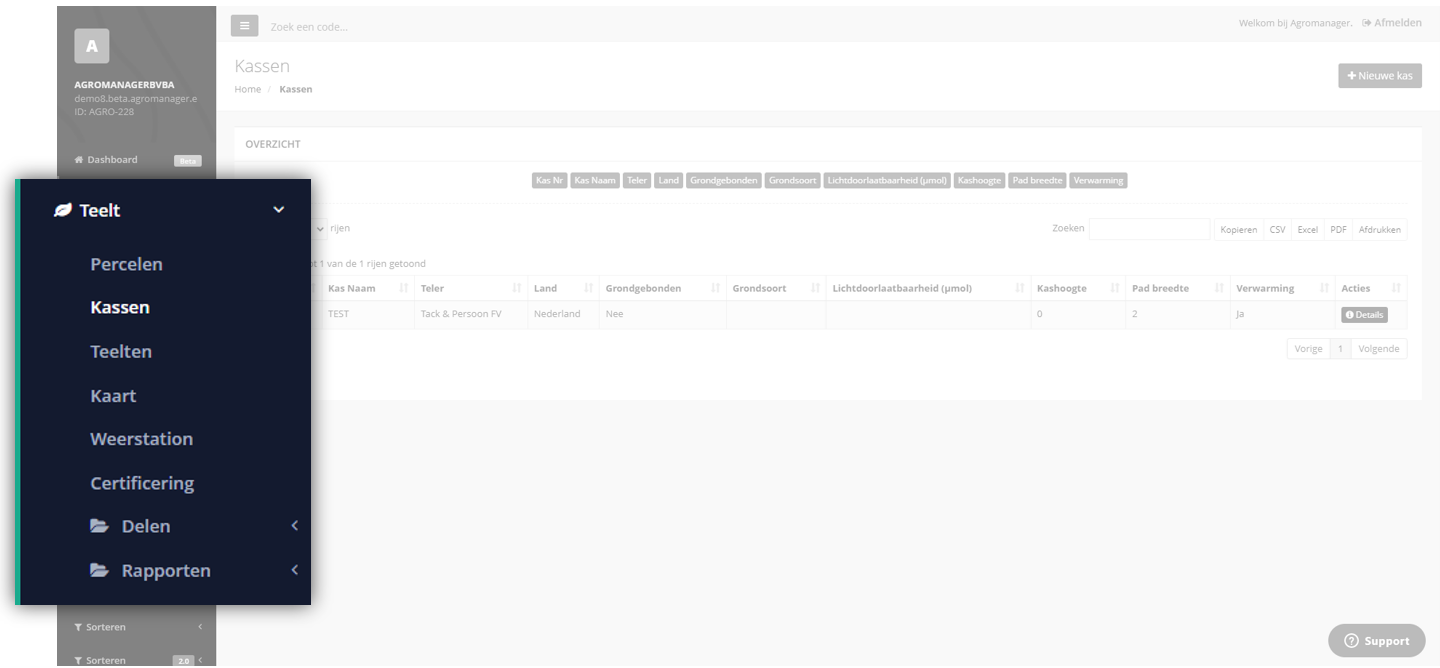Click the folder icon beside Rapporten
The width and height of the screenshot is (1440, 668).
point(100,570)
